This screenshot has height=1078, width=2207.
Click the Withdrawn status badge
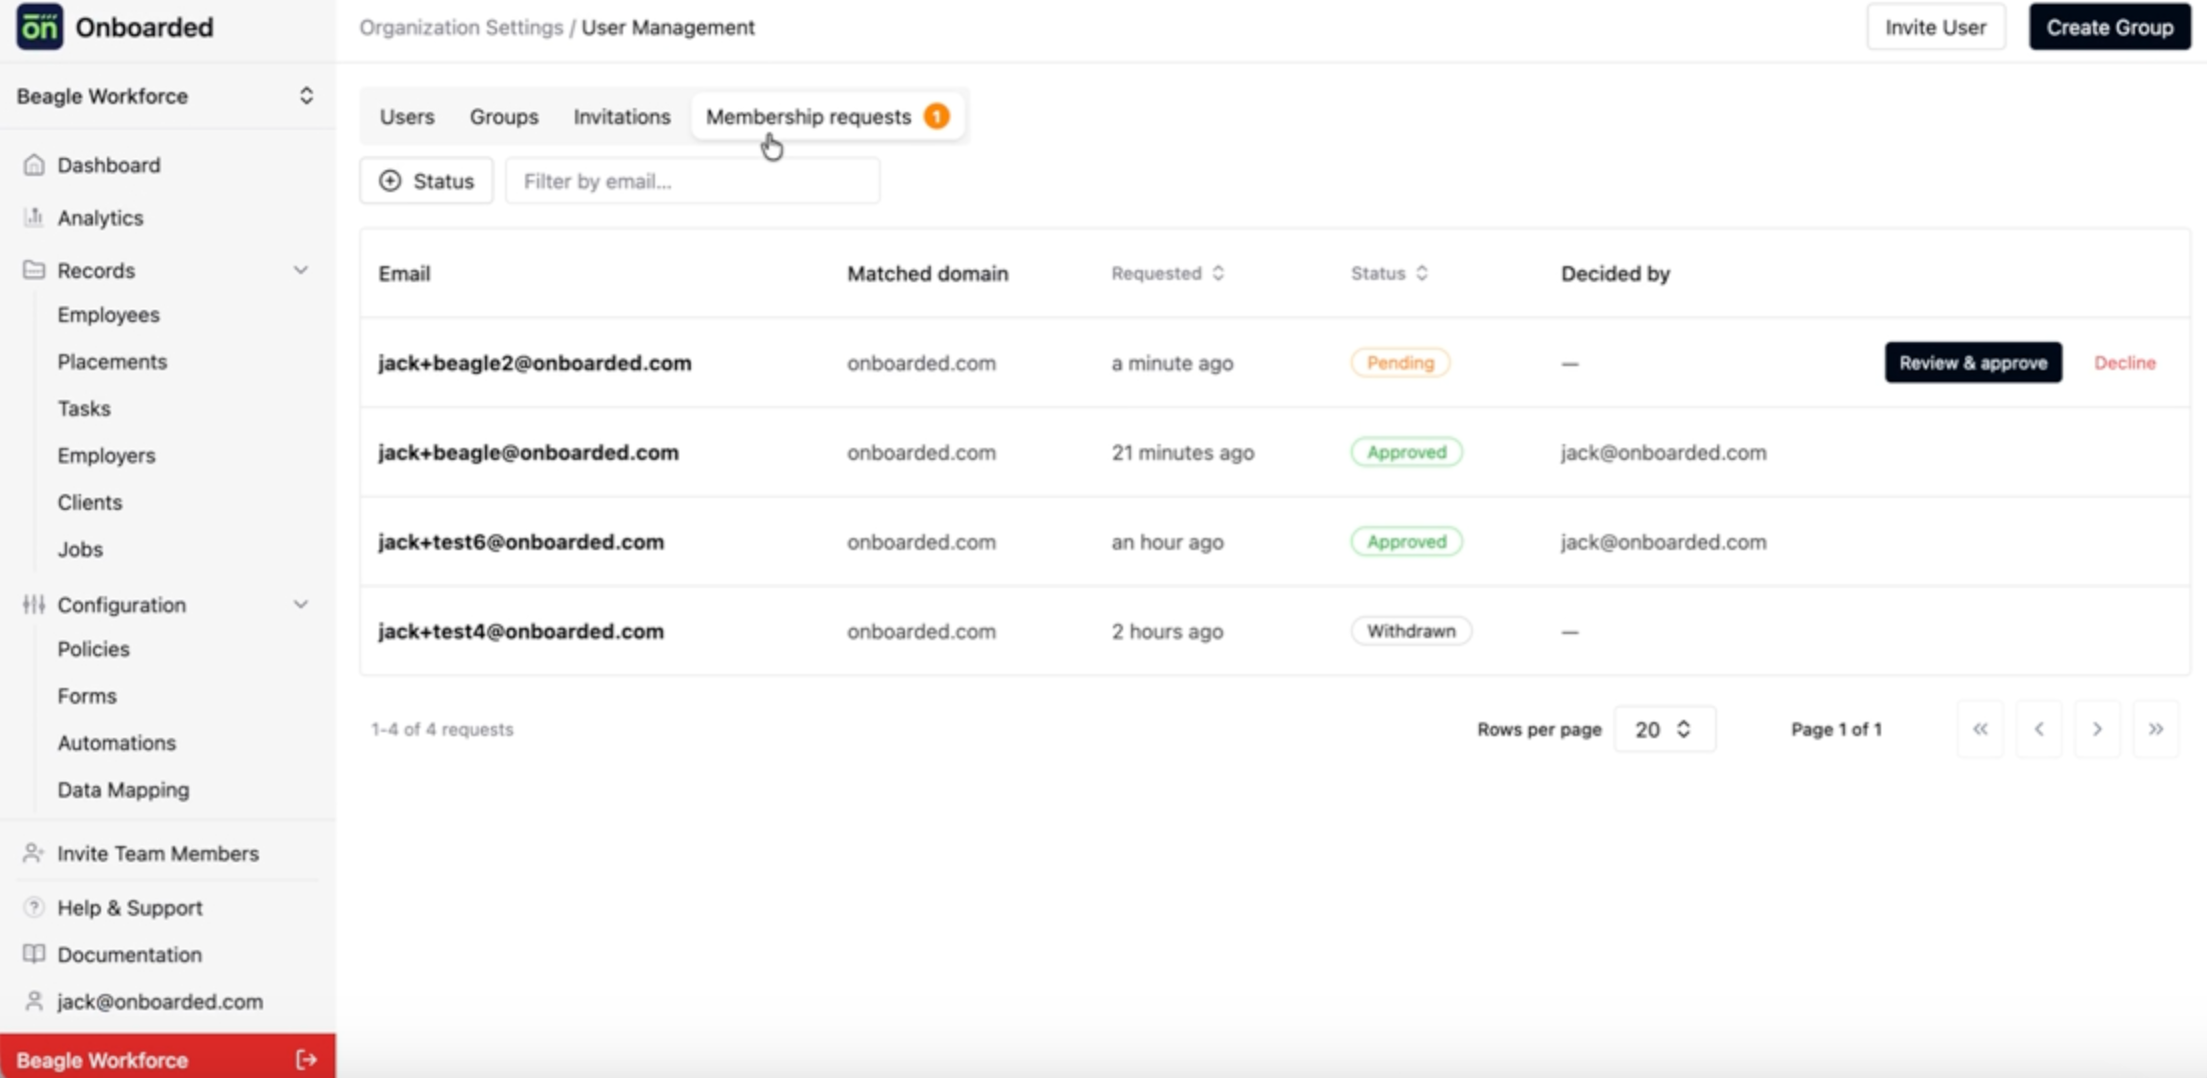1411,631
